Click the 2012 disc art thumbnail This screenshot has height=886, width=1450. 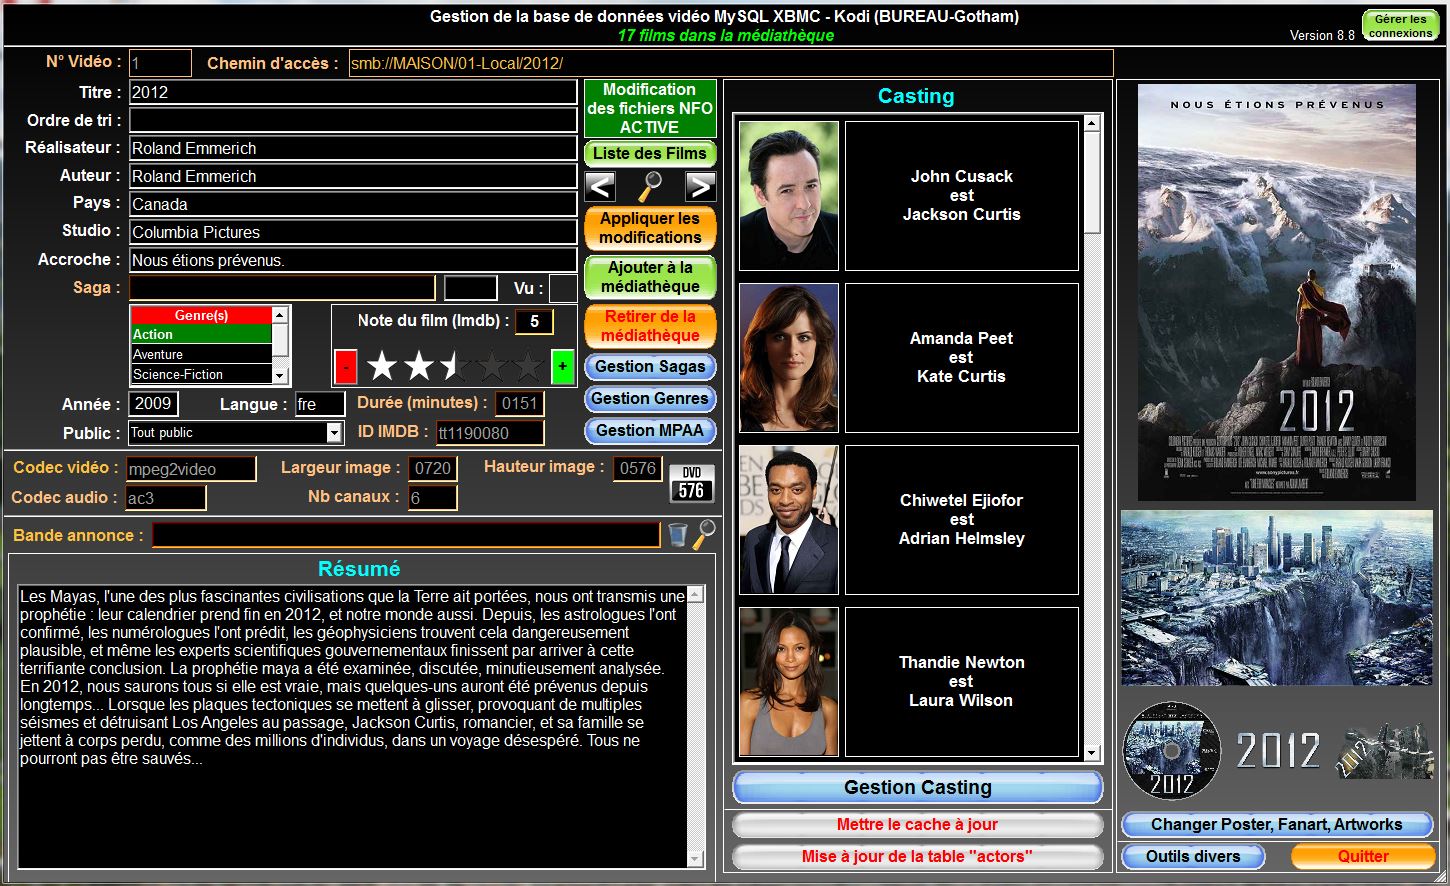coord(1172,750)
